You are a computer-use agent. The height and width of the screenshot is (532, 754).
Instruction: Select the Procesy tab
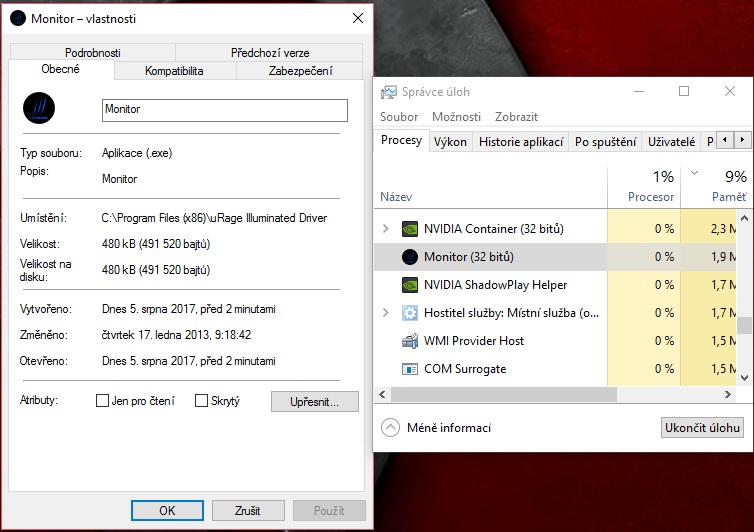click(401, 140)
